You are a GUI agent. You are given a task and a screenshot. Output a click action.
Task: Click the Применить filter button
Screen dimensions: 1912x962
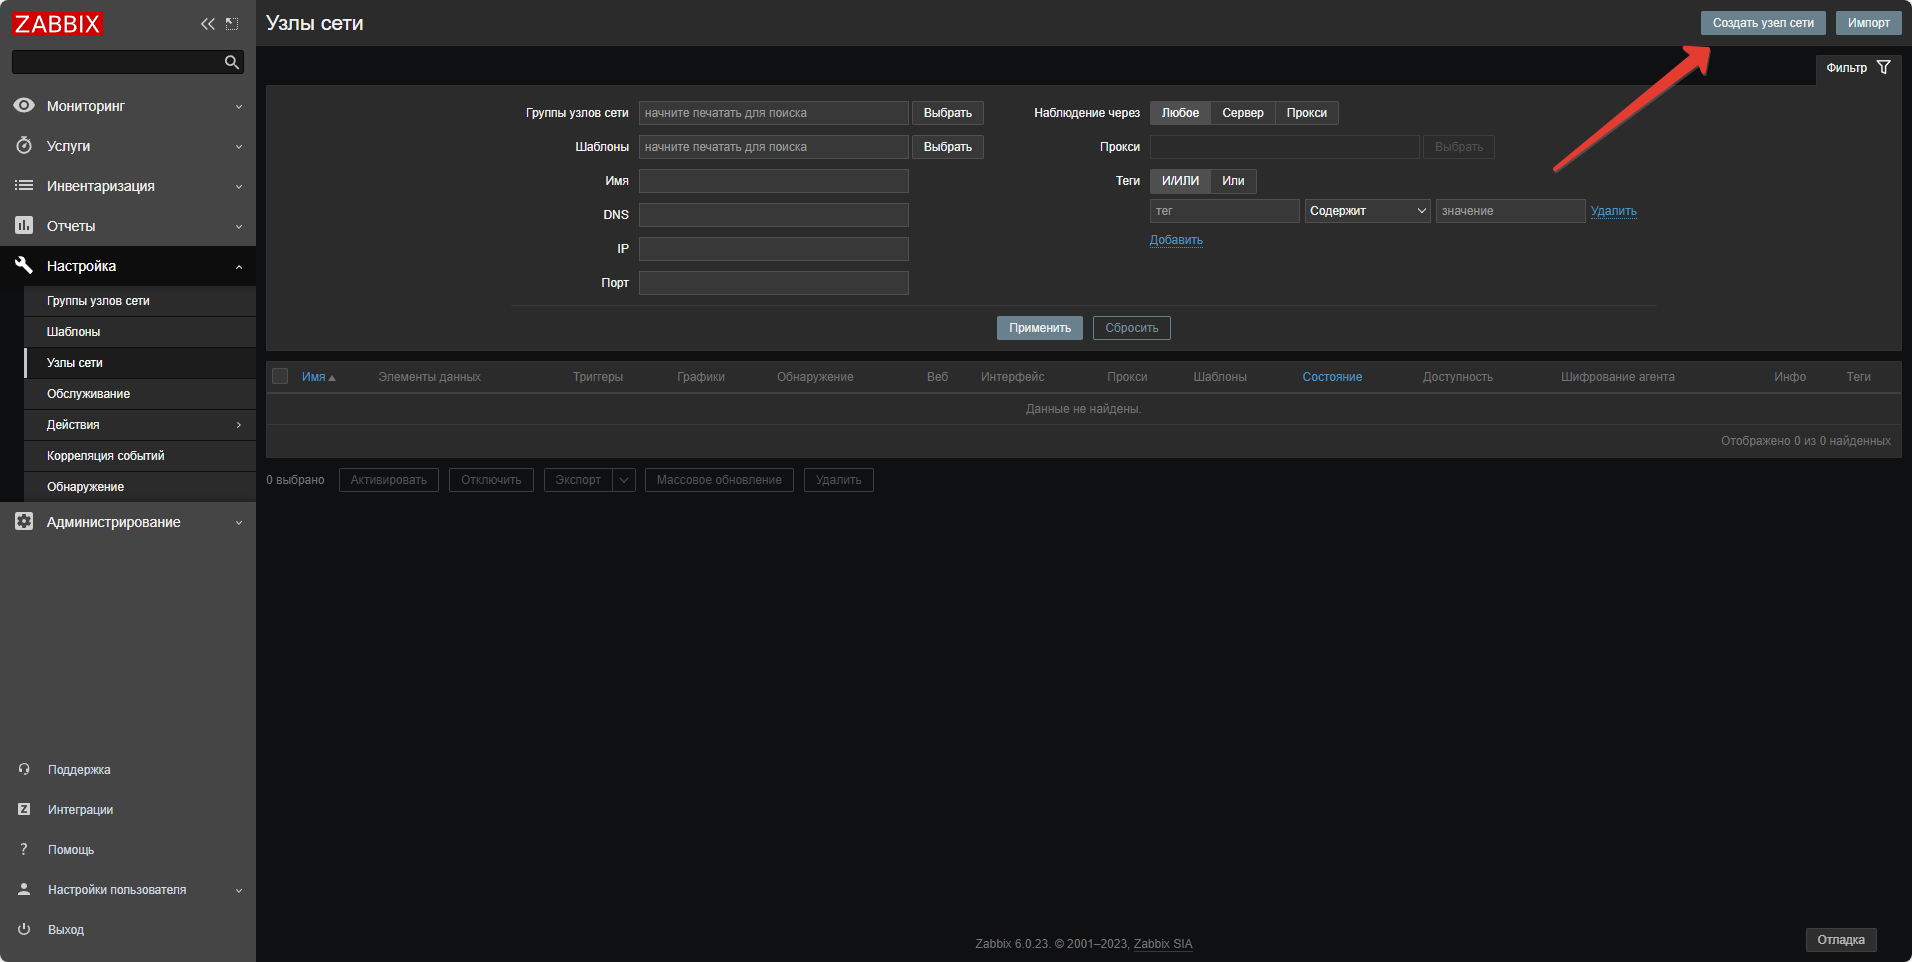[x=1039, y=328]
